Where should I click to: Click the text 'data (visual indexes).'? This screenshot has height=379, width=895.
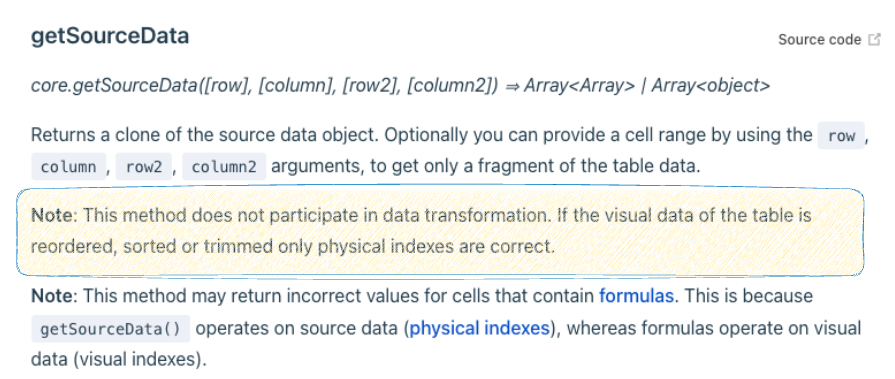pos(119,360)
